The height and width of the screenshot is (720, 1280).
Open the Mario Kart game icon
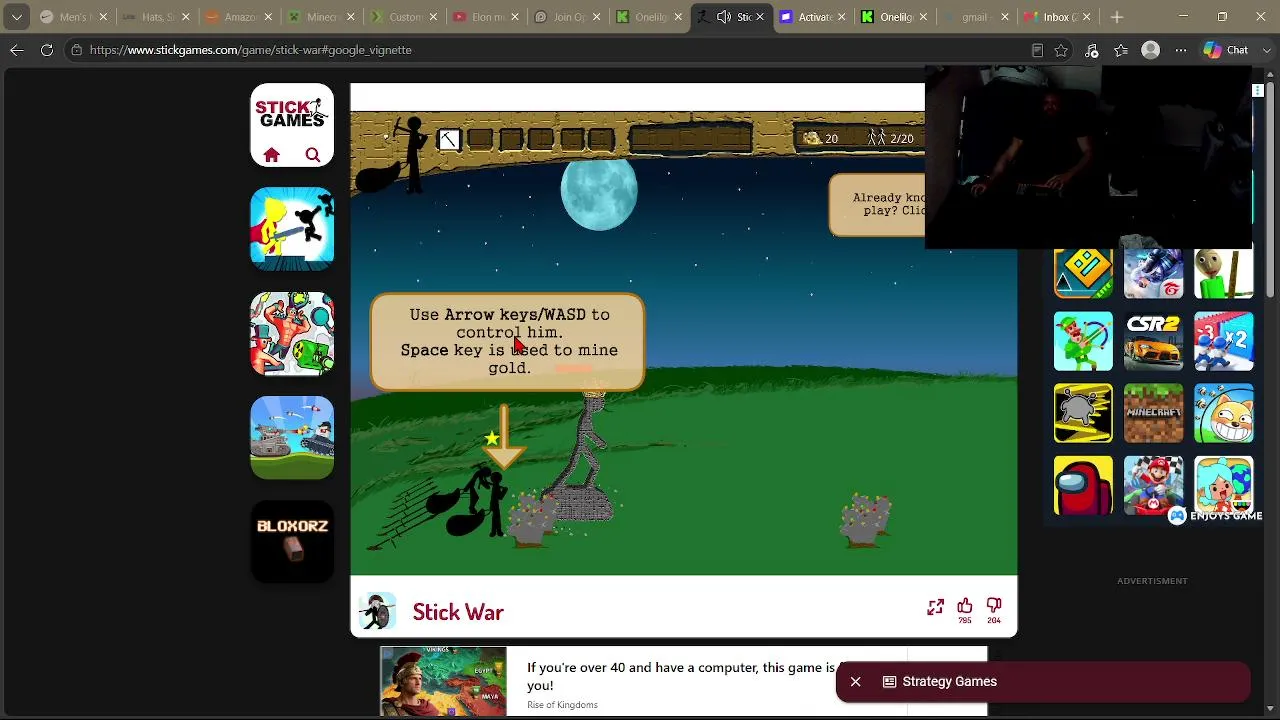point(1153,485)
